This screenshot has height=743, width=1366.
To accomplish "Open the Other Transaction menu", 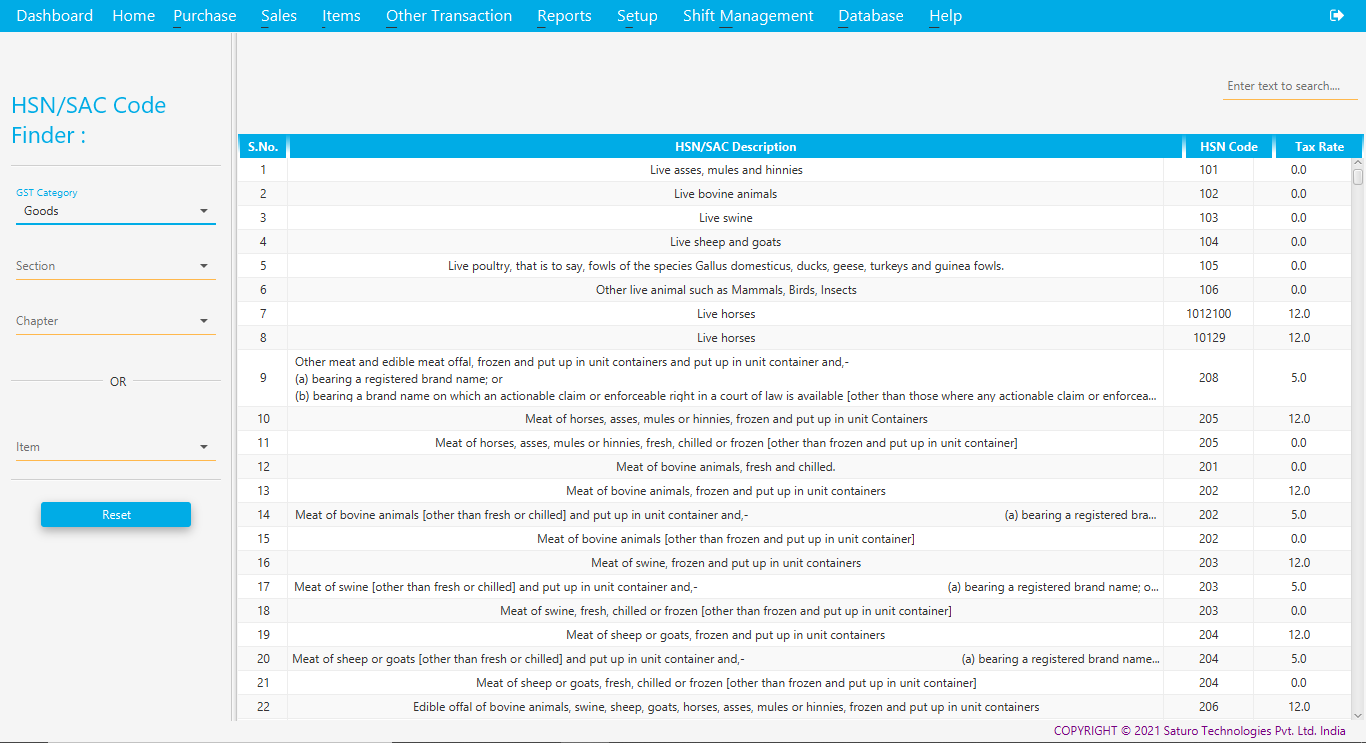I will (x=449, y=16).
